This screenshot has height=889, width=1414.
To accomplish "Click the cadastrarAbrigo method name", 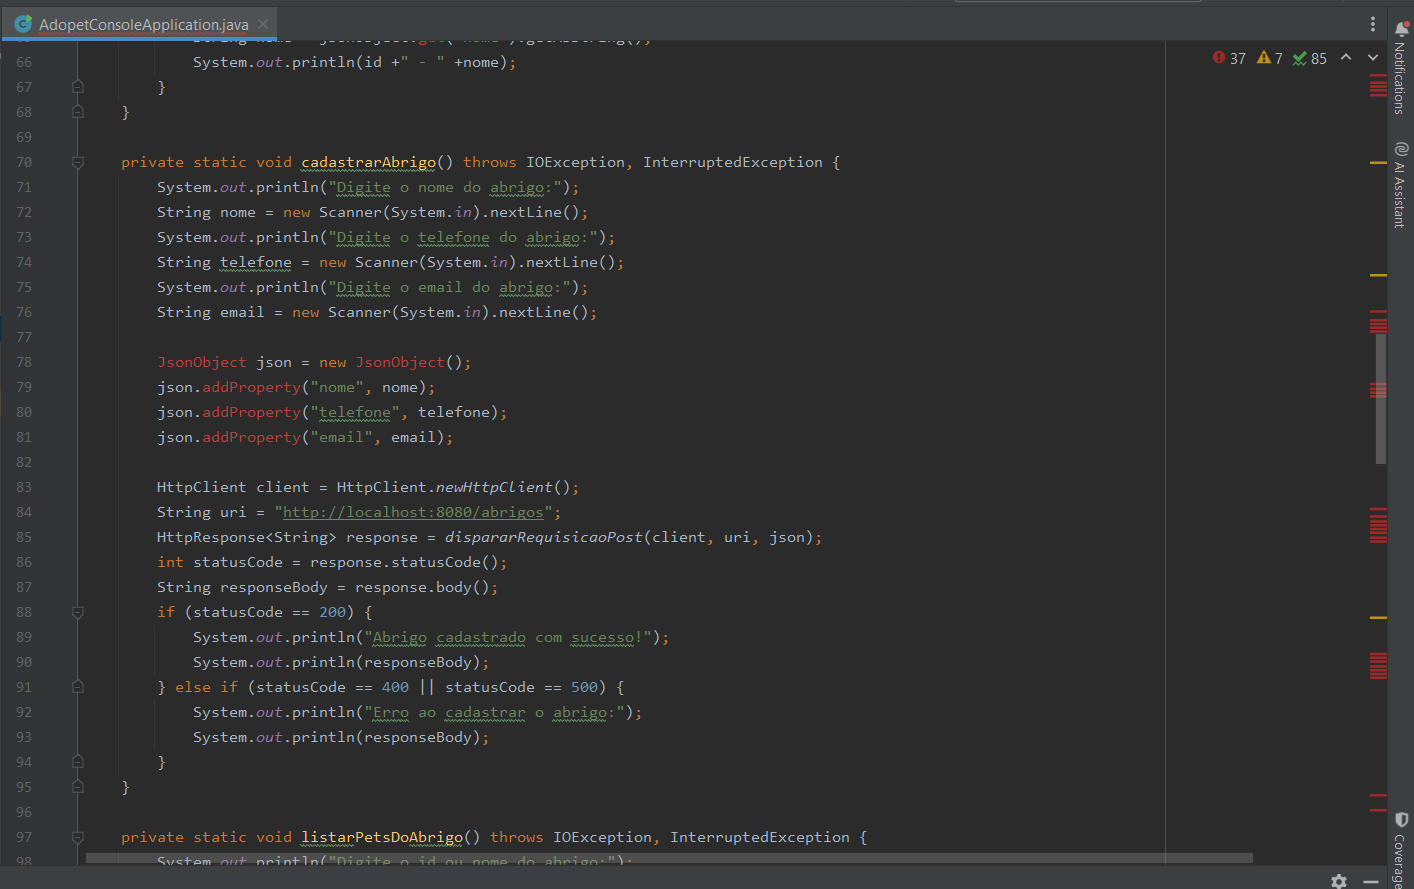I will (369, 162).
